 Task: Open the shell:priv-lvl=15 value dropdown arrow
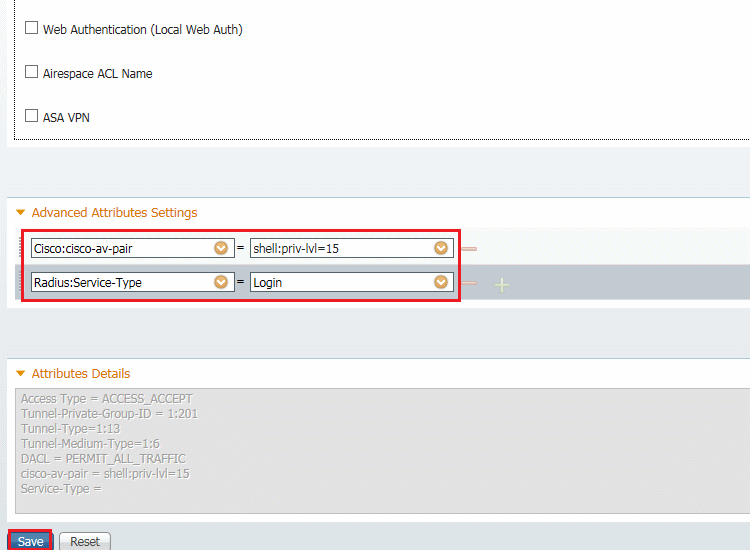coord(441,248)
